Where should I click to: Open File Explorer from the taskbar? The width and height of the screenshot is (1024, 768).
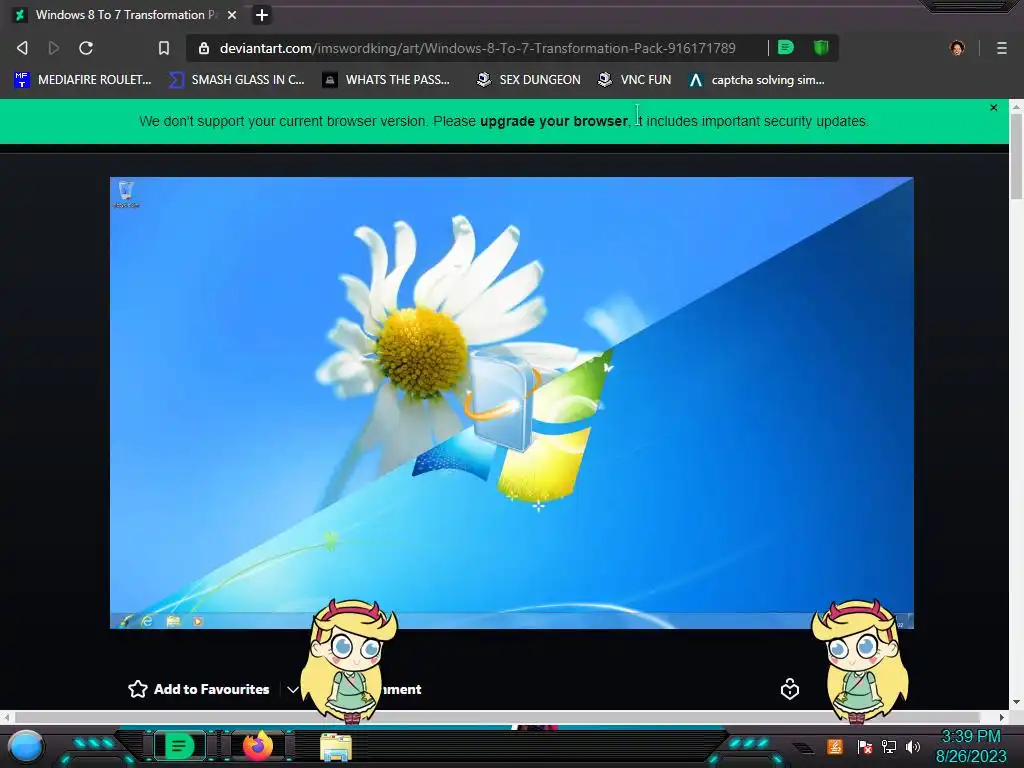click(336, 747)
